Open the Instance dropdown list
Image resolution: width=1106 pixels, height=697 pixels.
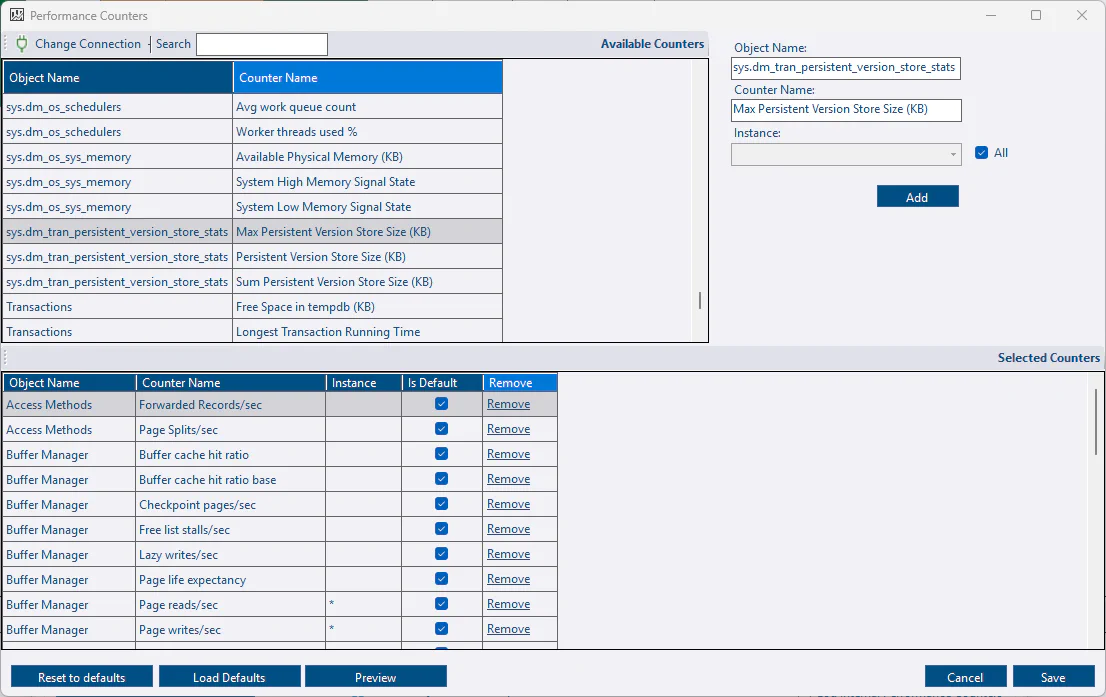952,154
